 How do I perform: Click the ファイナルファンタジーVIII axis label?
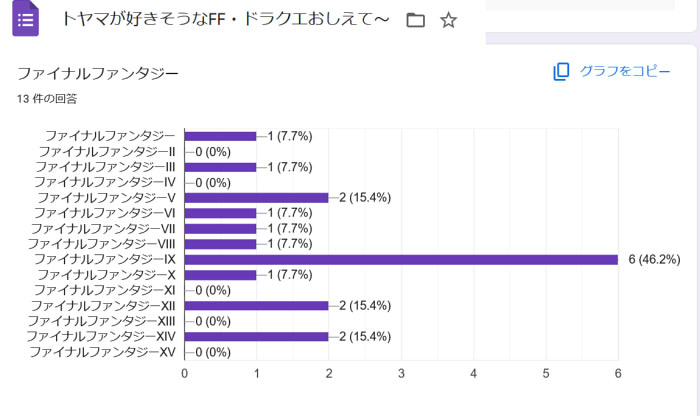103,243
